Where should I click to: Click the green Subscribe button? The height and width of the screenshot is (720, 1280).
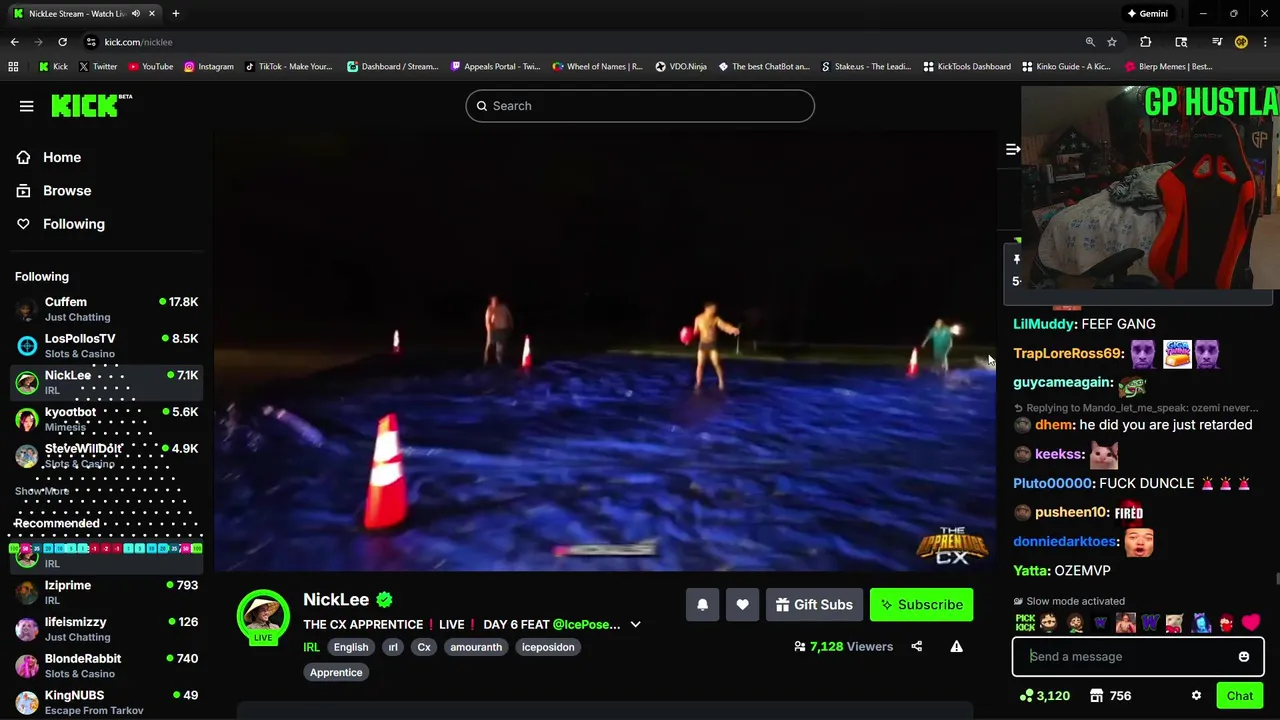[x=921, y=604]
